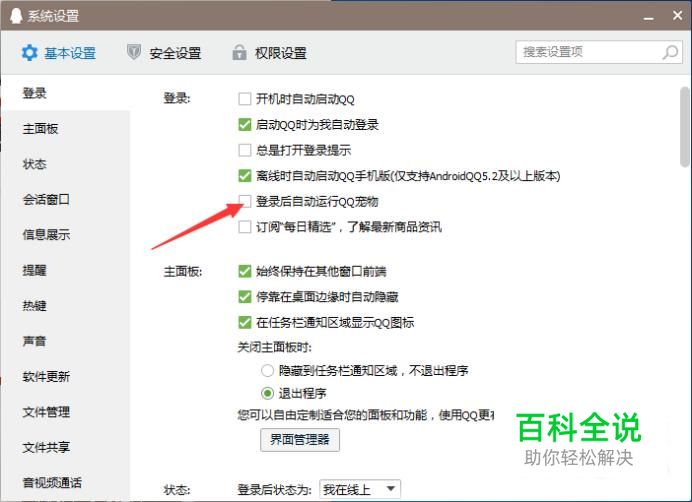
Task: Click the shield icon of 安全设置
Action: 134,52
